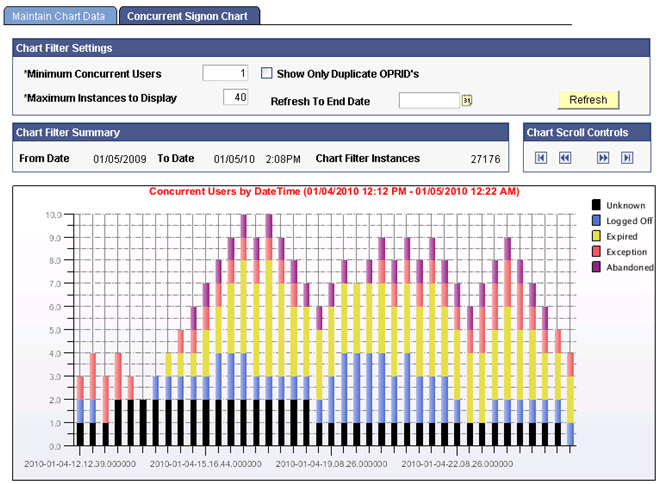Click the Refresh button

pyautogui.click(x=588, y=100)
